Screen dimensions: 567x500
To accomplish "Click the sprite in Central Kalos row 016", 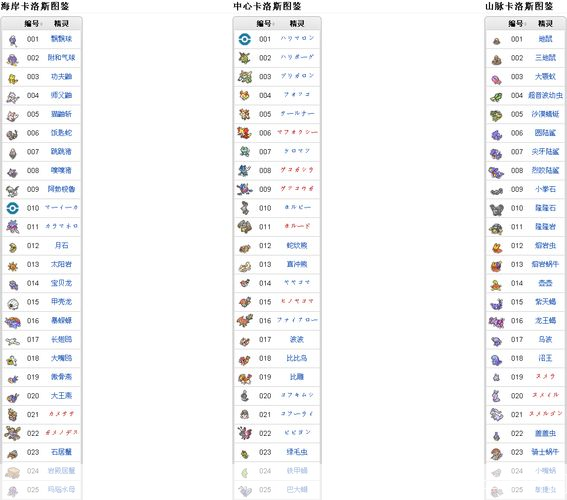I will tap(245, 320).
